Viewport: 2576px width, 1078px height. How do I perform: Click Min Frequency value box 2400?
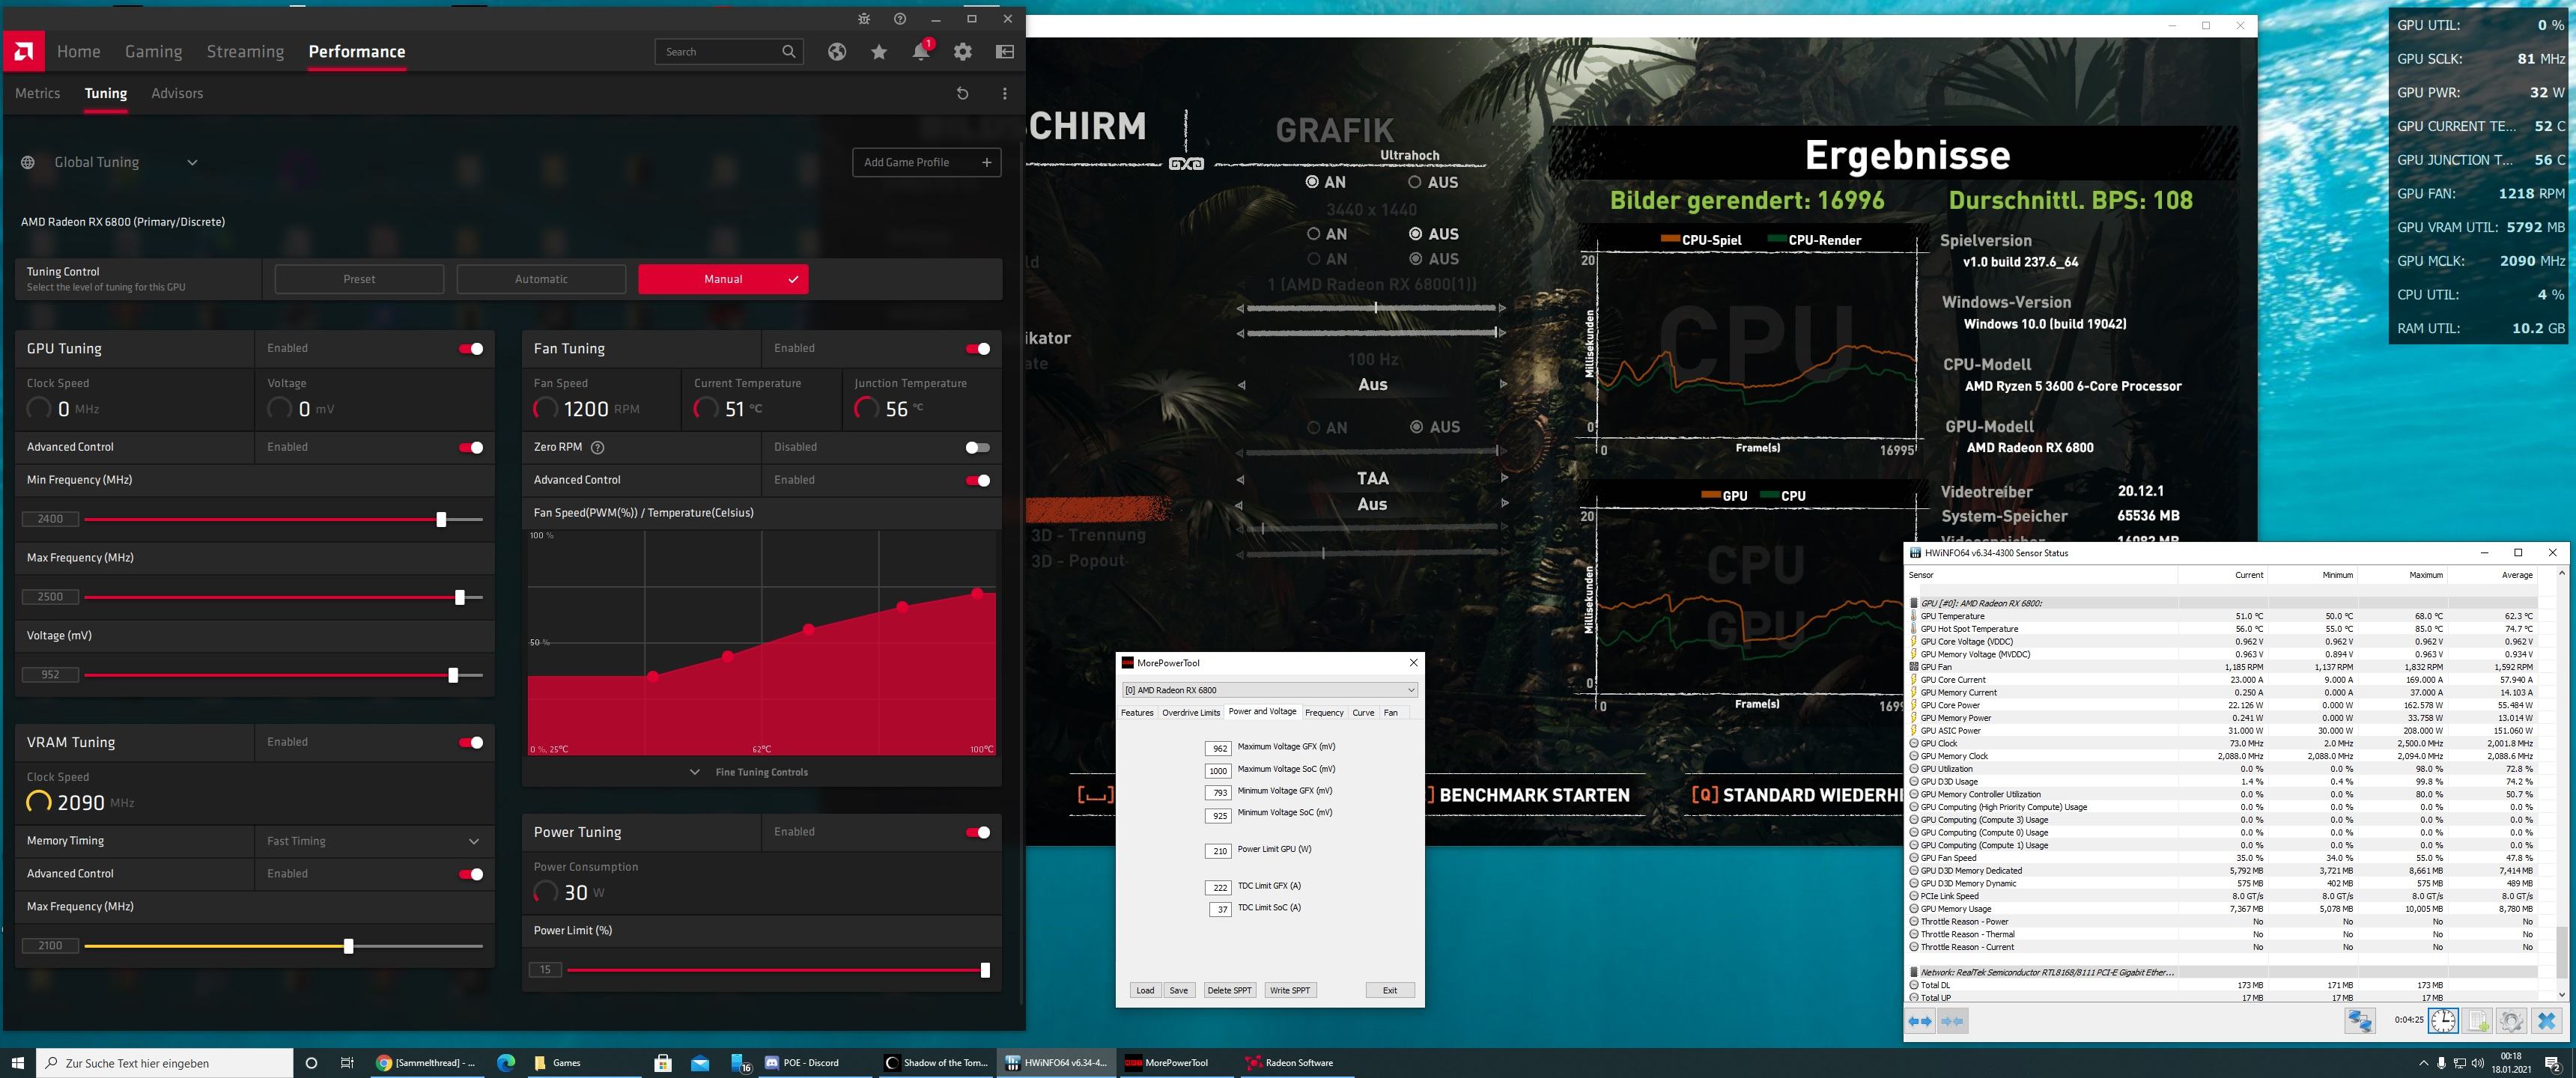click(50, 519)
